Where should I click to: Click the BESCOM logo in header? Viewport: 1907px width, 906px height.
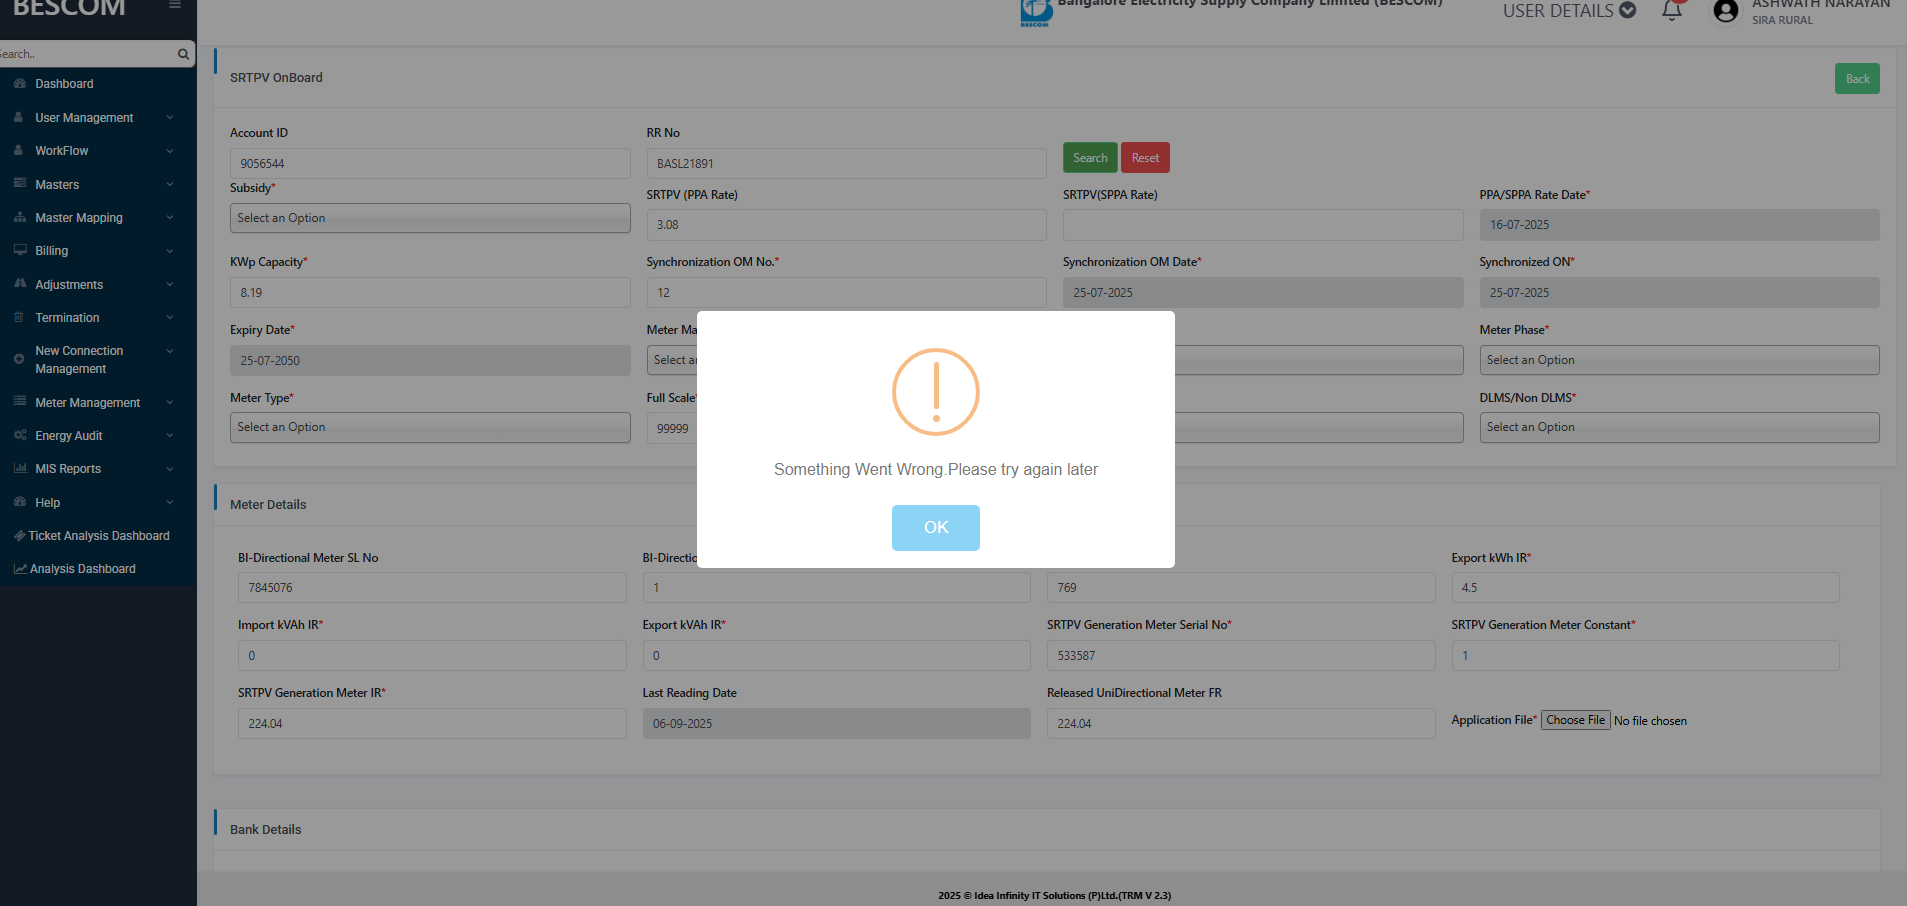pyautogui.click(x=1036, y=12)
